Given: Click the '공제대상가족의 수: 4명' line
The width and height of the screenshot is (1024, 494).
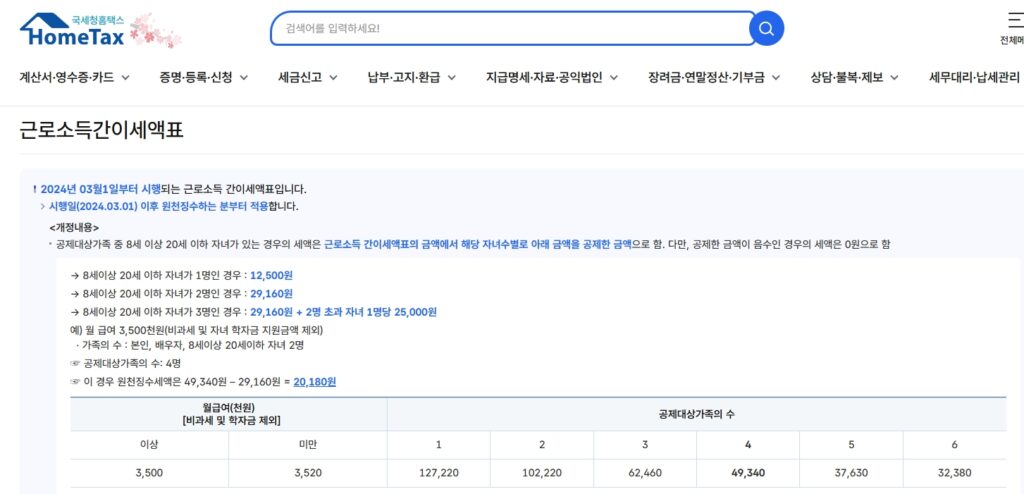Looking at the screenshot, I should 125,363.
